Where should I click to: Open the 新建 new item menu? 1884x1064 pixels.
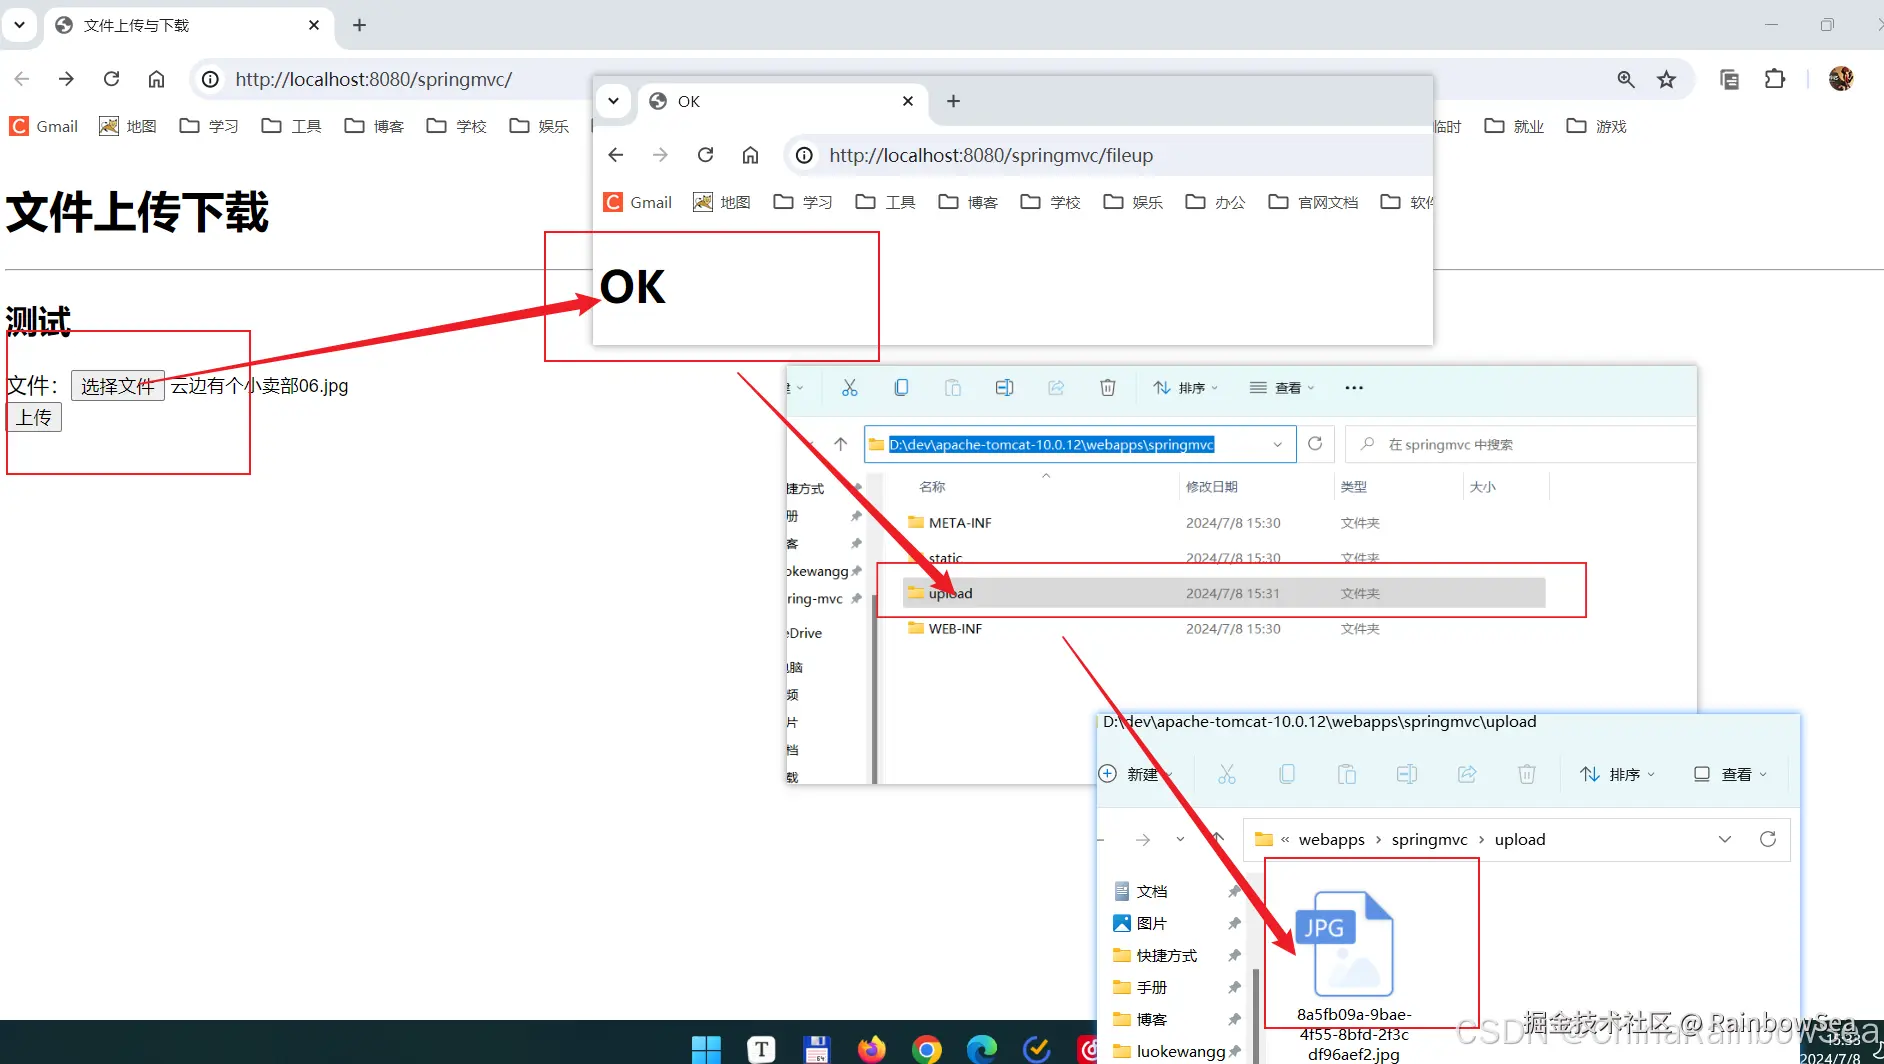(1135, 774)
